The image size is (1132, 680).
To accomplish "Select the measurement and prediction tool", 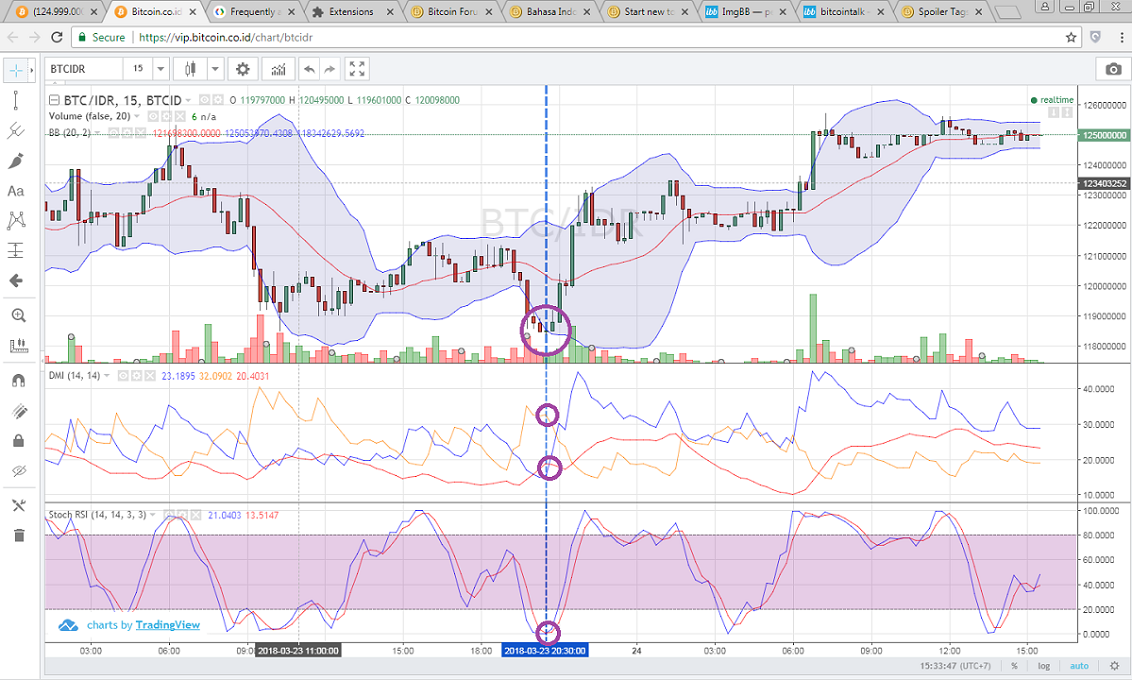I will point(16,250).
